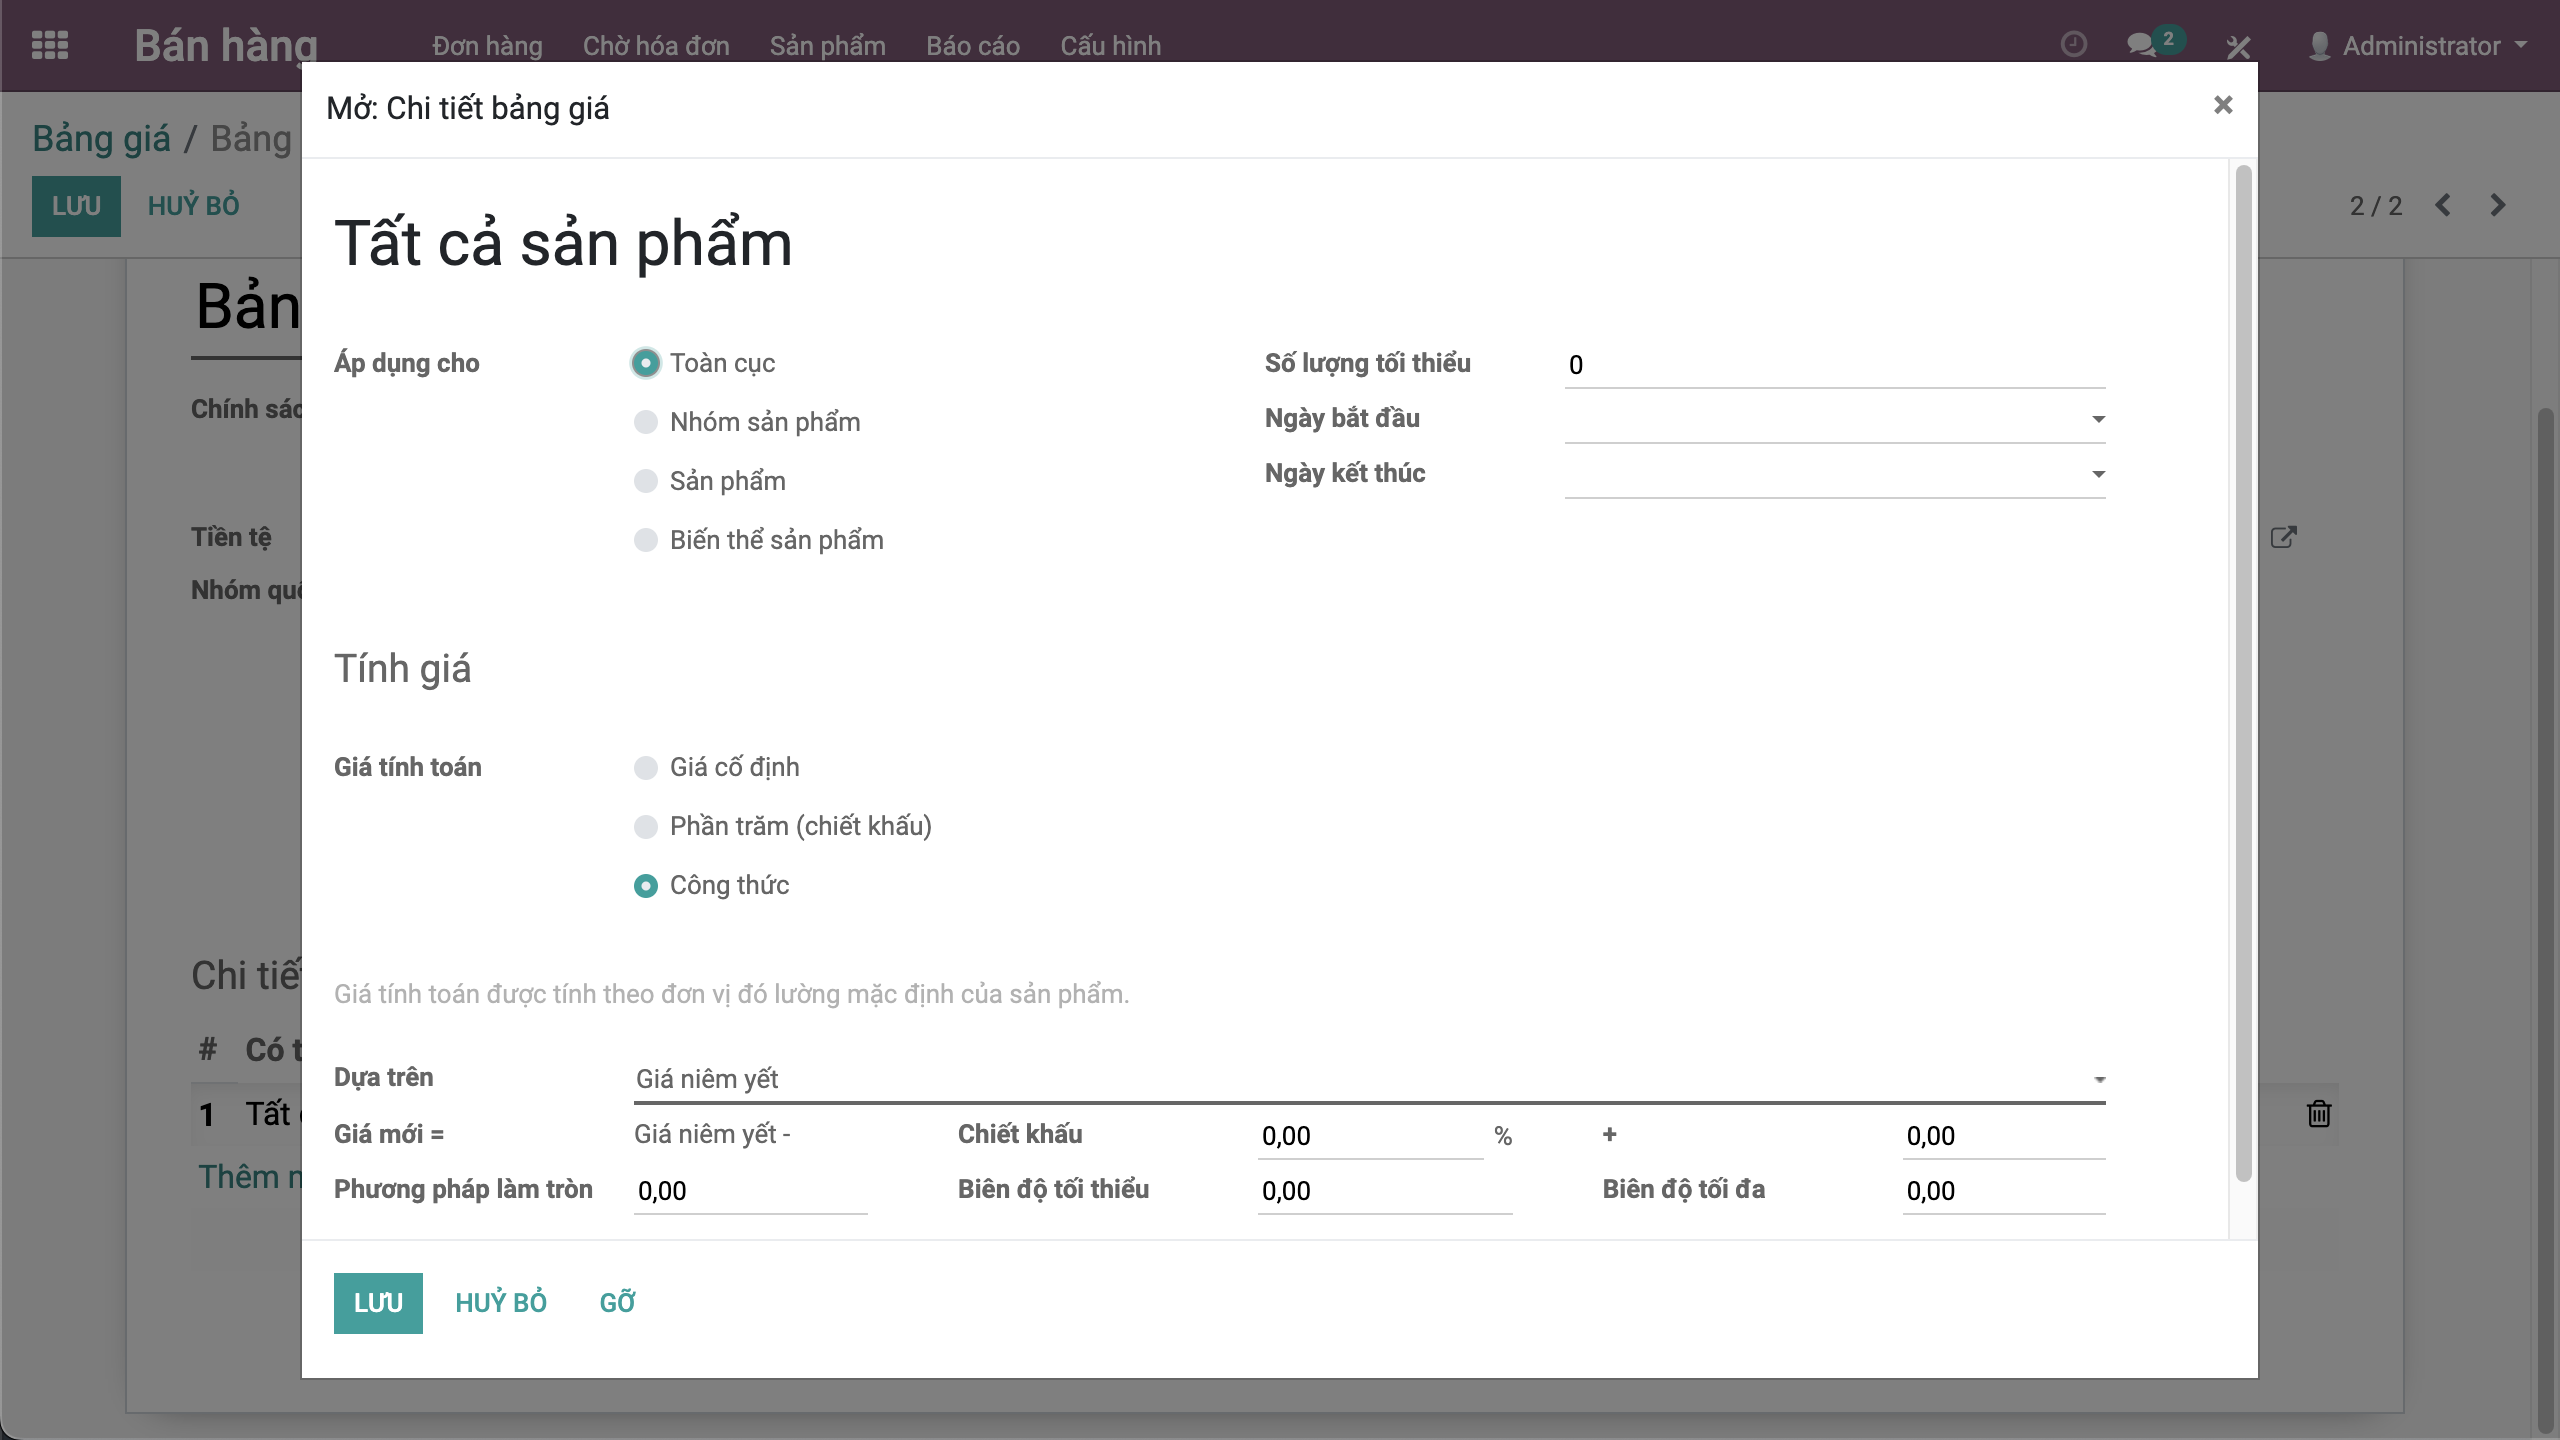
Task: Select Nhóm sản phẩm radio option
Action: [646, 422]
